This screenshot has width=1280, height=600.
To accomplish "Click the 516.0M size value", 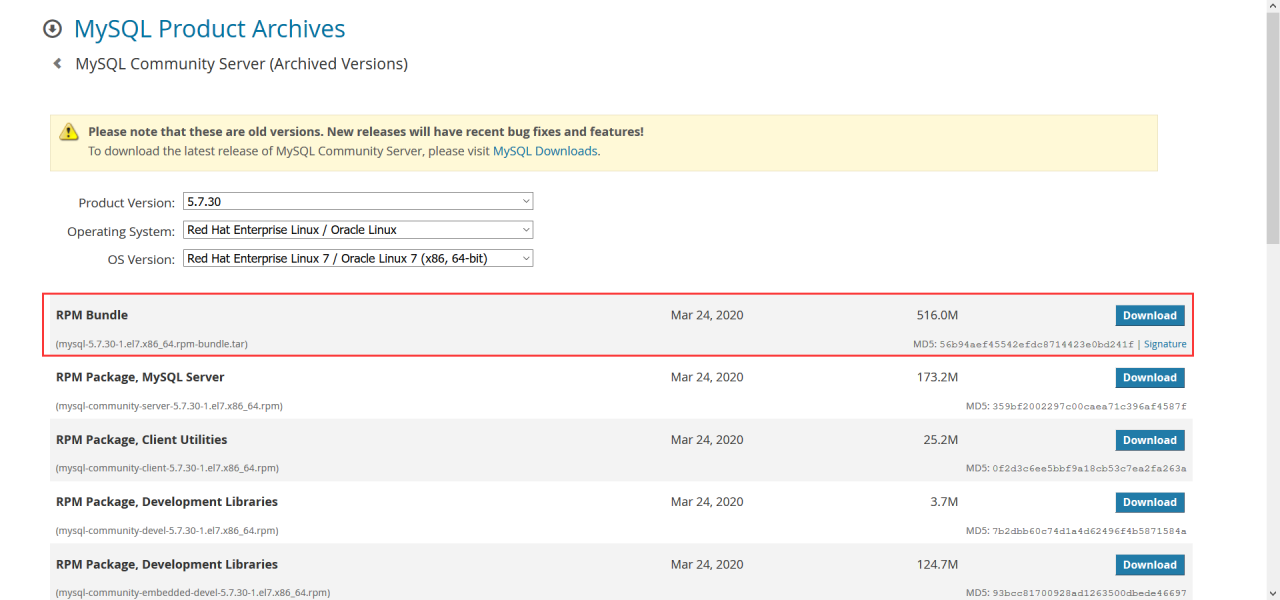I will pos(937,315).
